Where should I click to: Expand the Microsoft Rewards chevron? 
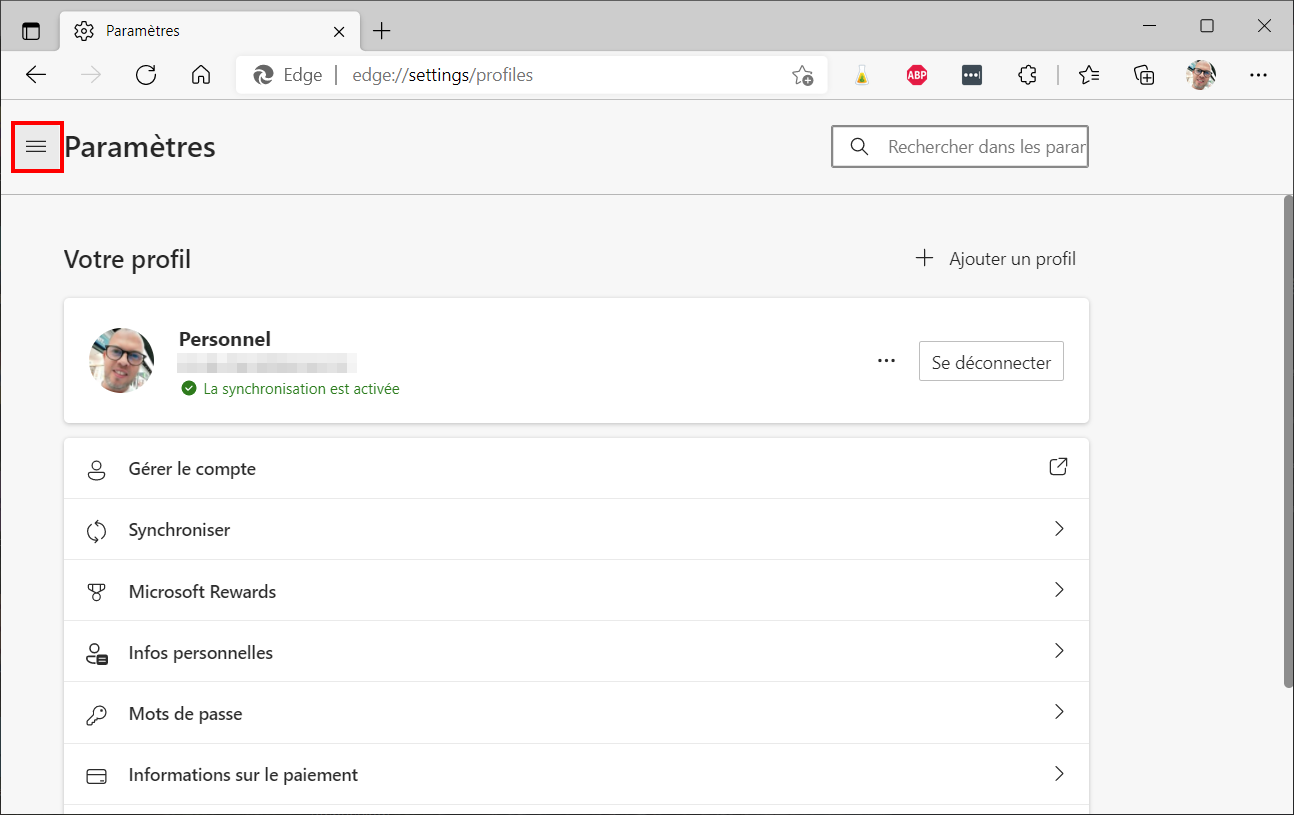(x=1059, y=590)
